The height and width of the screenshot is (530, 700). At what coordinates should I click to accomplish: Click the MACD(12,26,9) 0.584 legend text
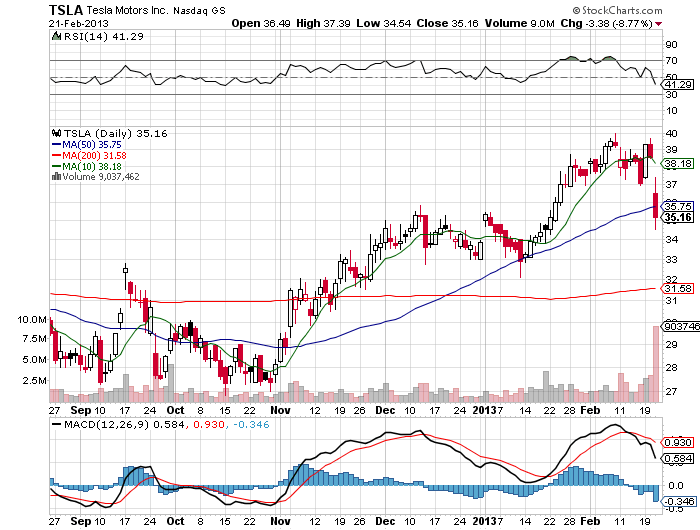124,424
